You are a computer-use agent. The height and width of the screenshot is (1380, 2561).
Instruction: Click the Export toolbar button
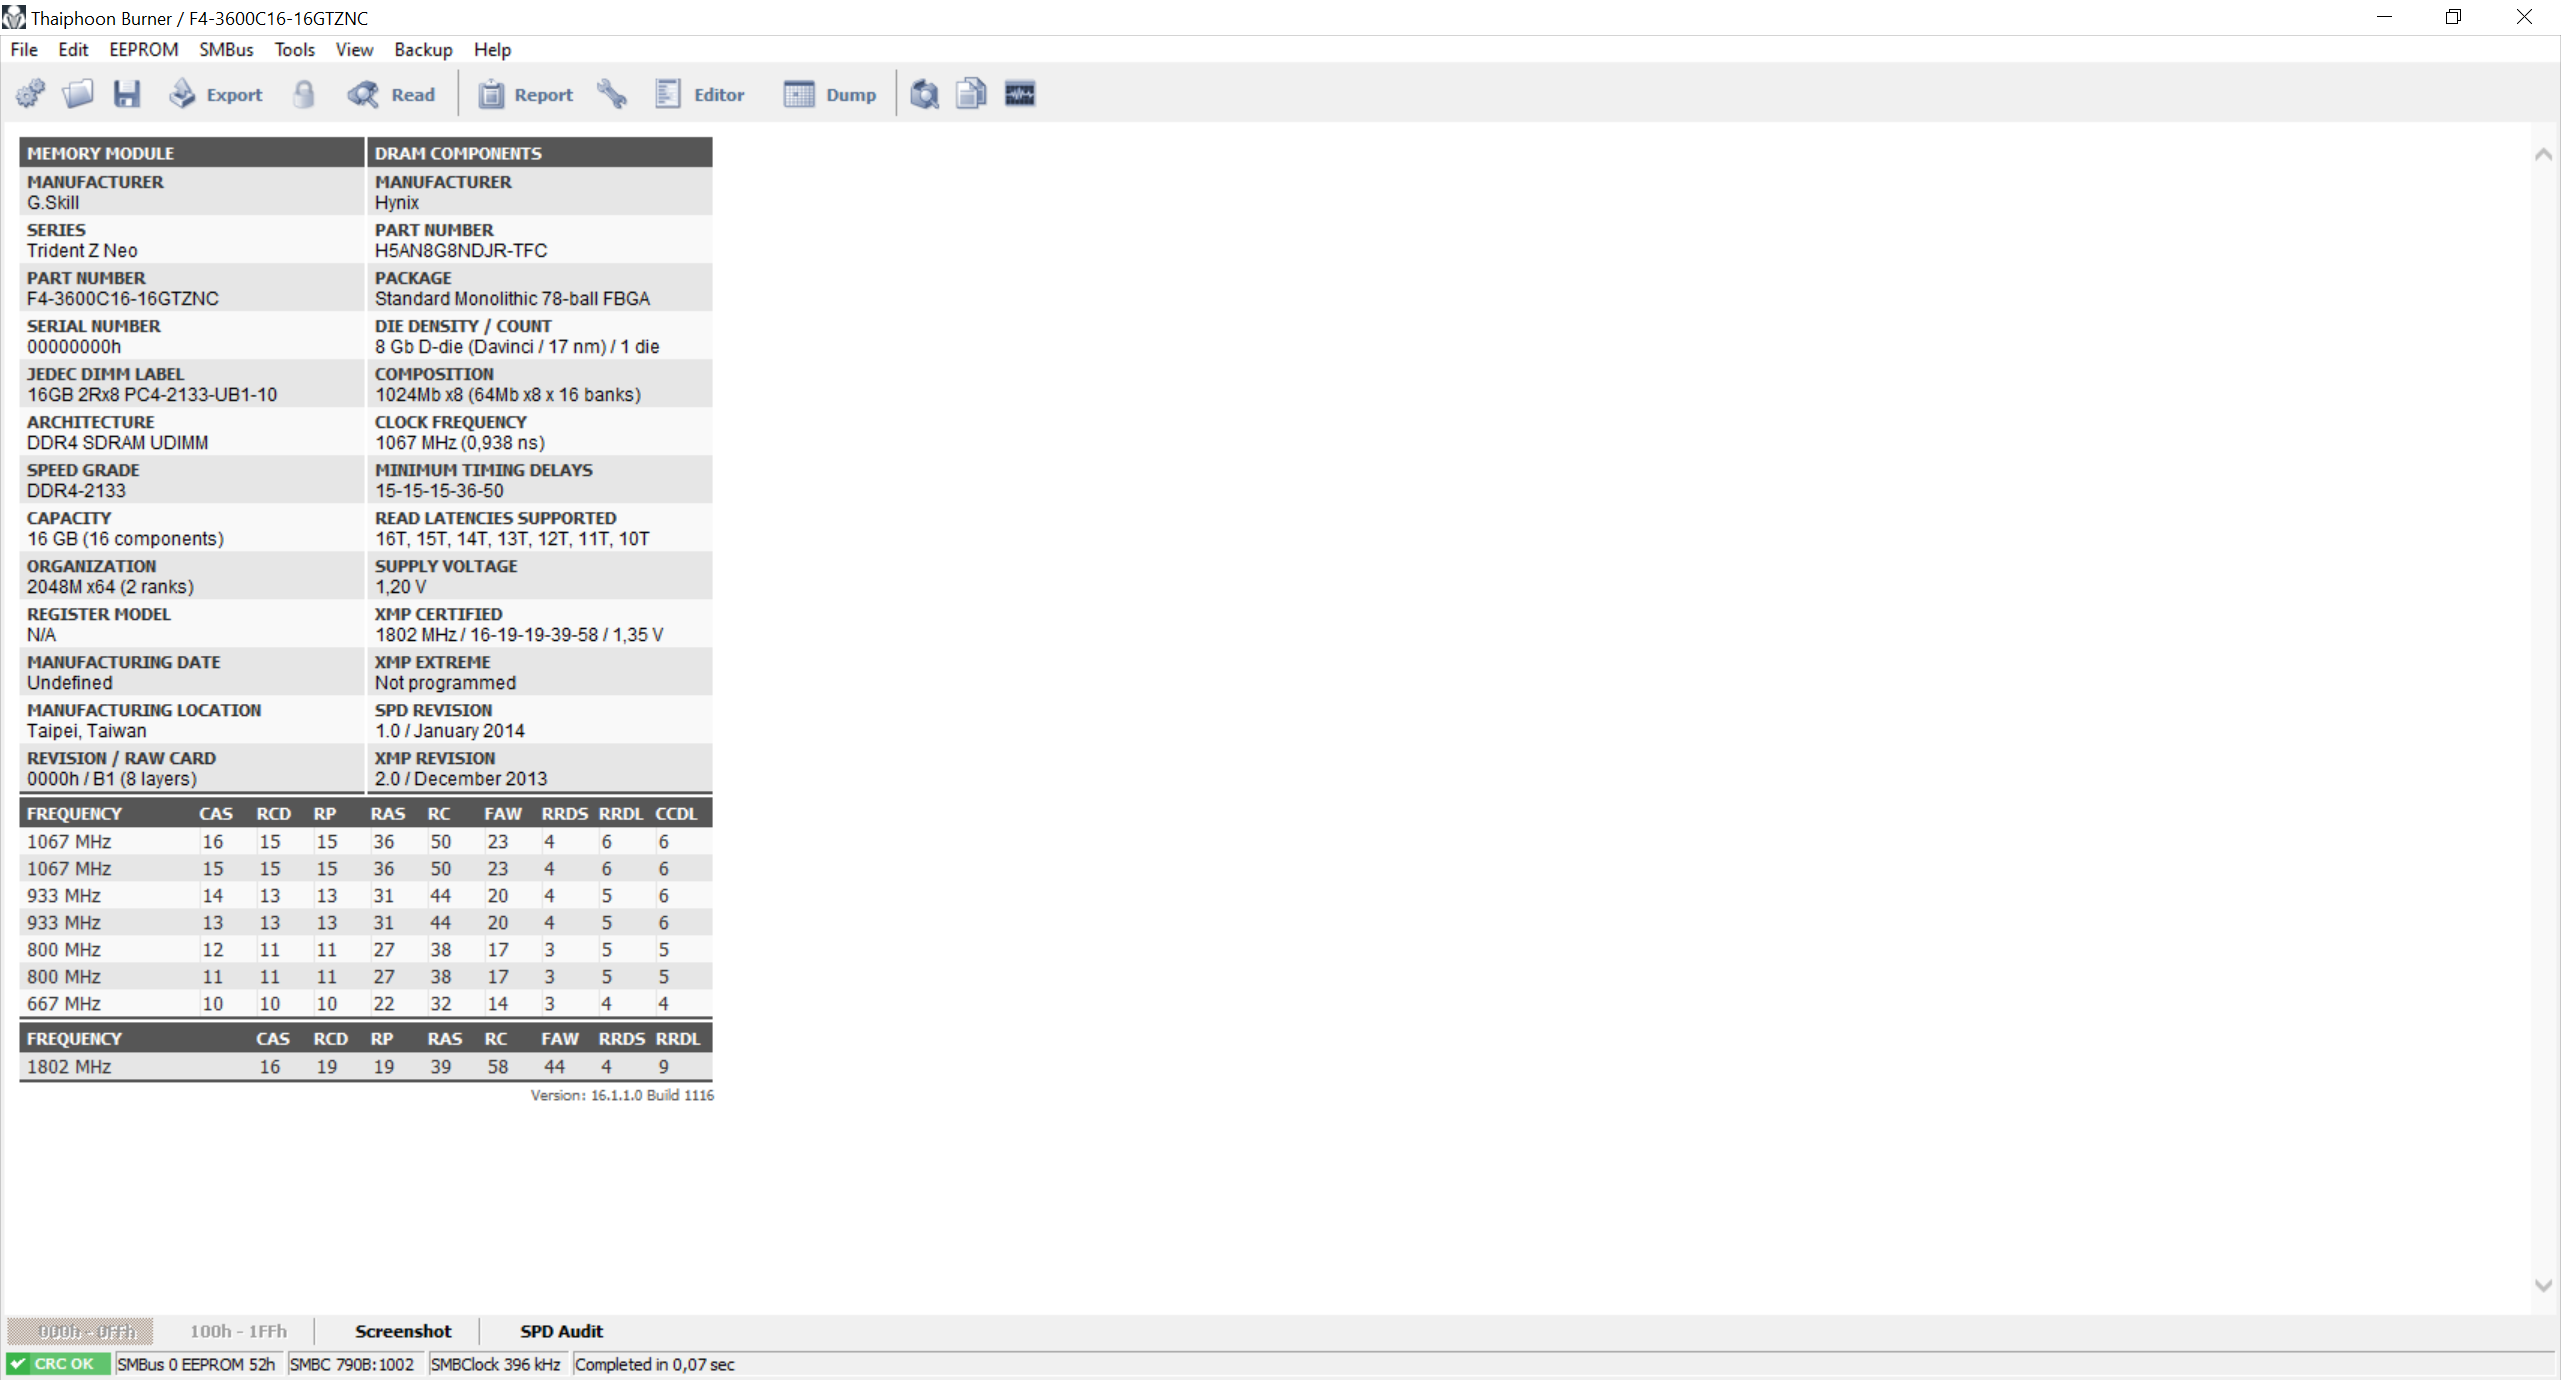click(215, 94)
